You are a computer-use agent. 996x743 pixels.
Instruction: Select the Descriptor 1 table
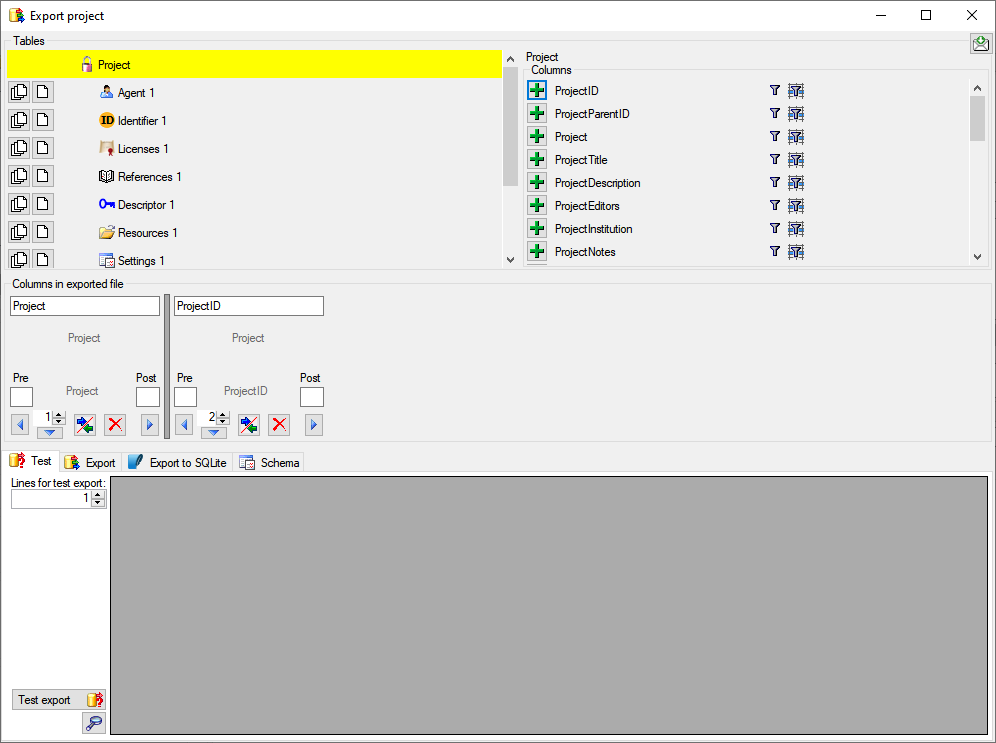(x=145, y=204)
